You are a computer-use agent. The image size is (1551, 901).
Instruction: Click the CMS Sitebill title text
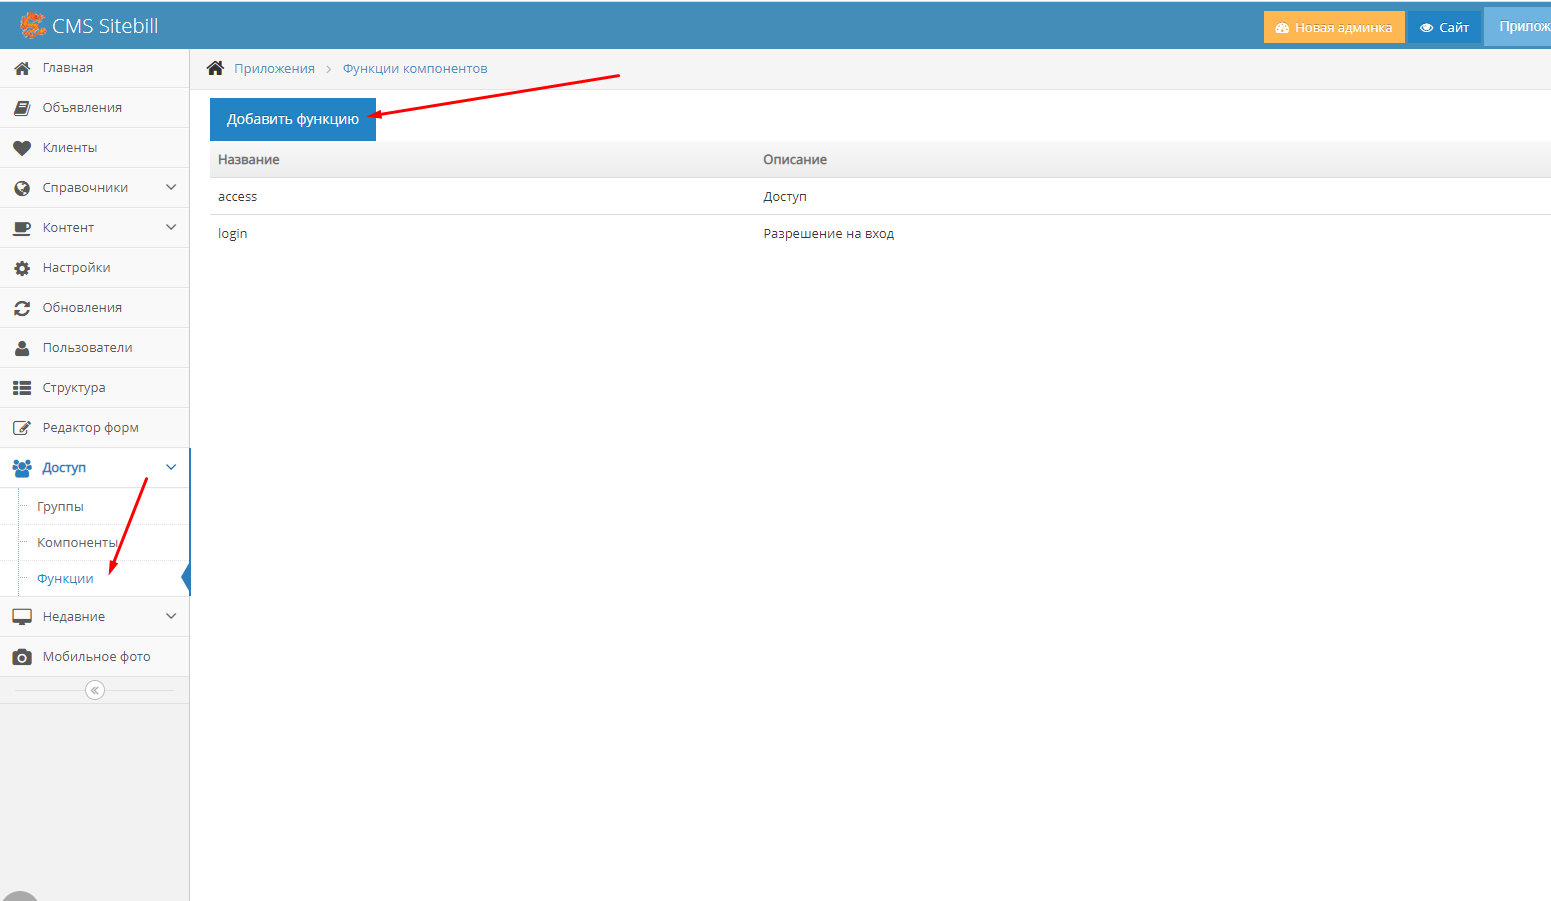click(x=105, y=26)
